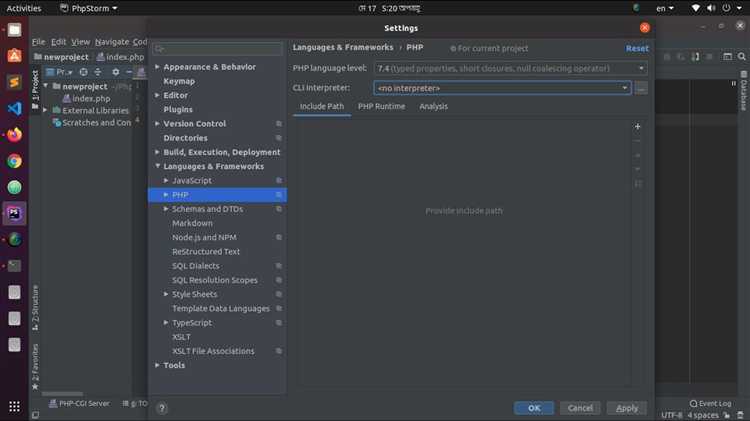Expand Build, Execution, Deployment group
This screenshot has width=750, height=421.
coord(157,152)
